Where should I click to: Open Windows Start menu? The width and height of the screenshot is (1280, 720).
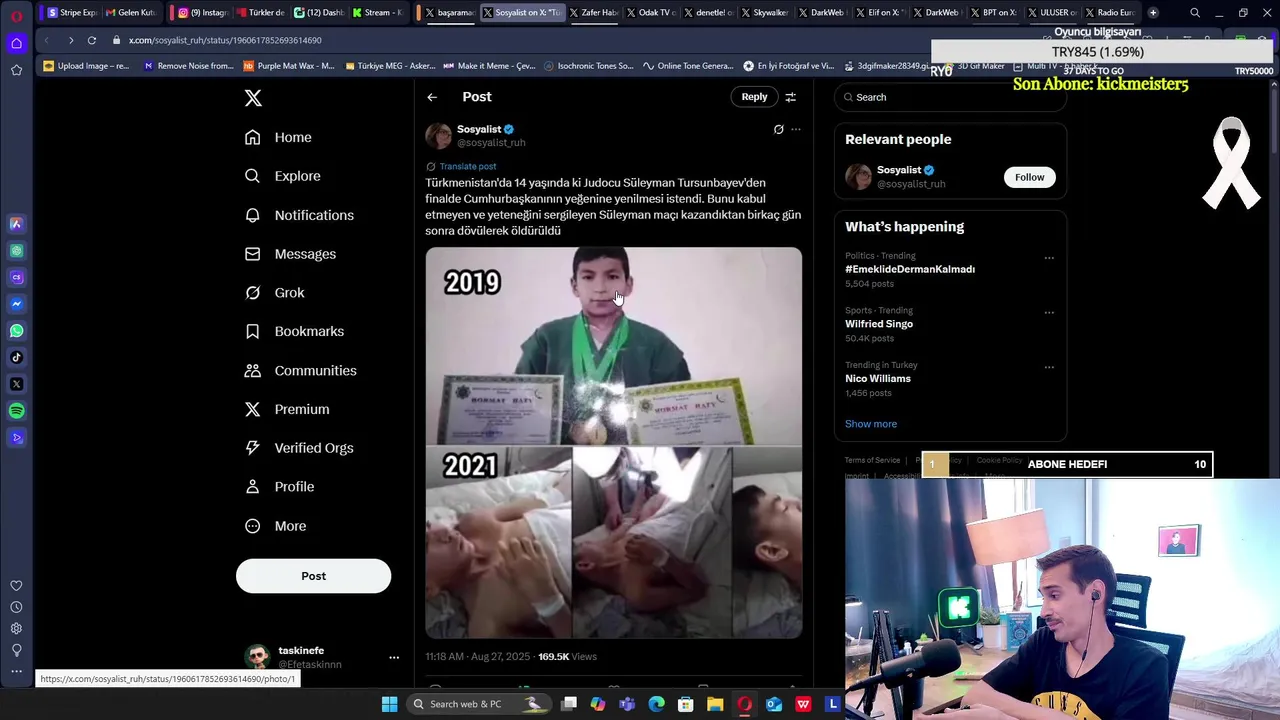pyautogui.click(x=389, y=704)
